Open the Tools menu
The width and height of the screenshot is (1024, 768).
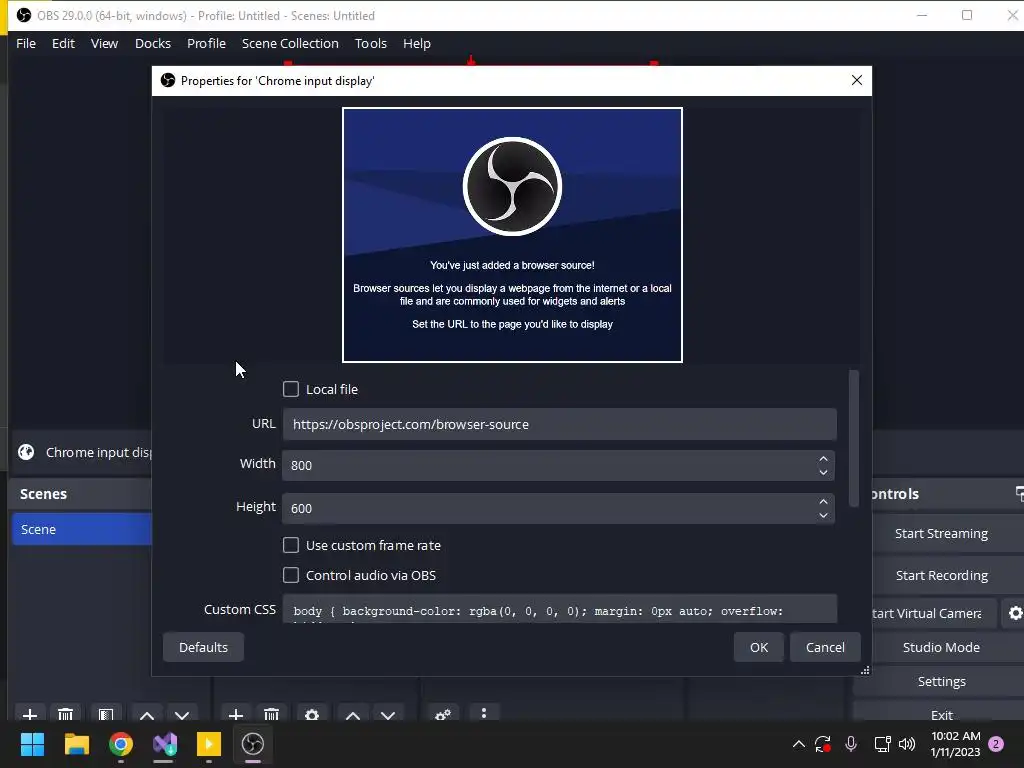click(x=371, y=43)
